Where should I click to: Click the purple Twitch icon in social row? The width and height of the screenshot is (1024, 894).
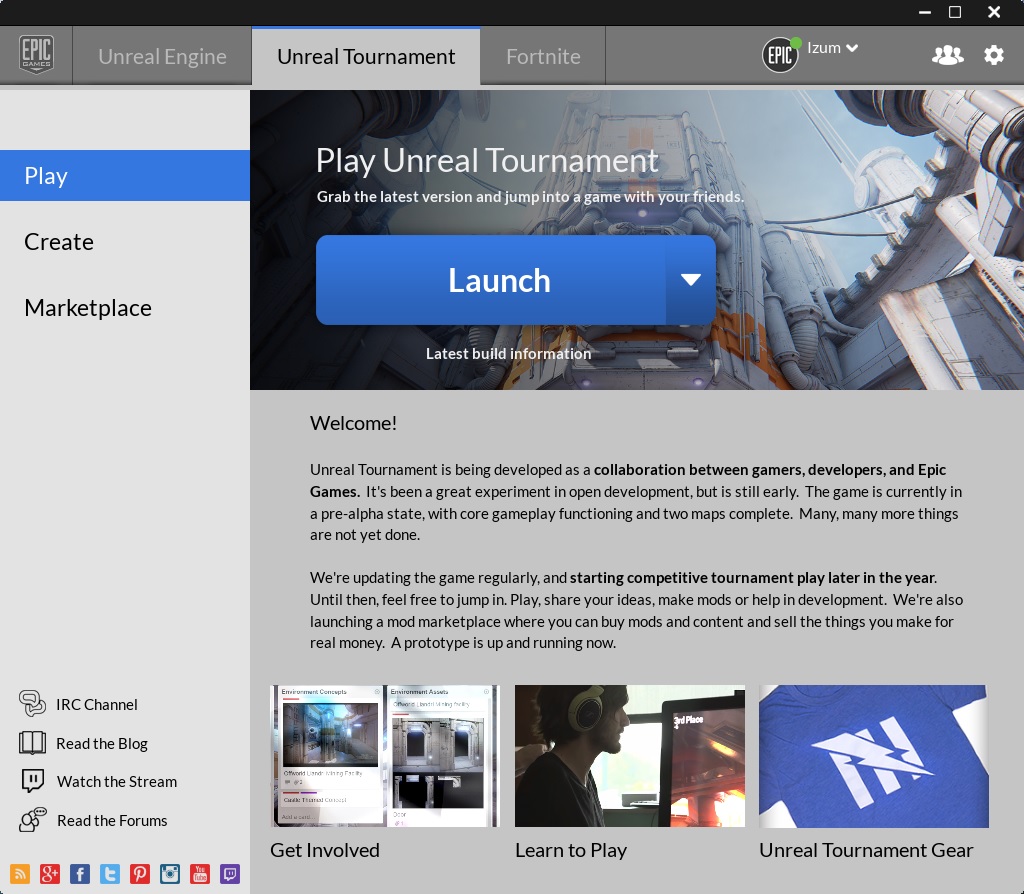click(230, 874)
